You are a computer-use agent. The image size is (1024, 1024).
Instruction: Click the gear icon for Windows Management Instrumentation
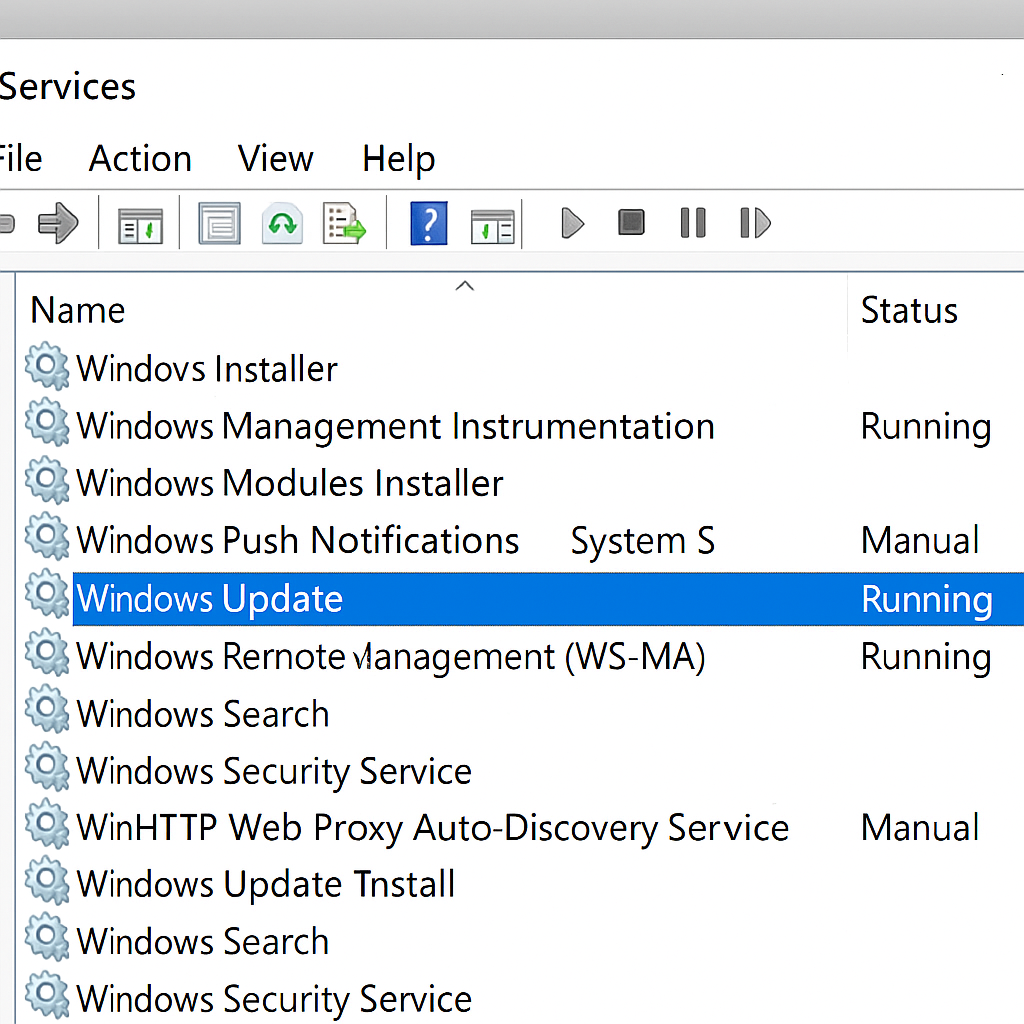(x=47, y=423)
